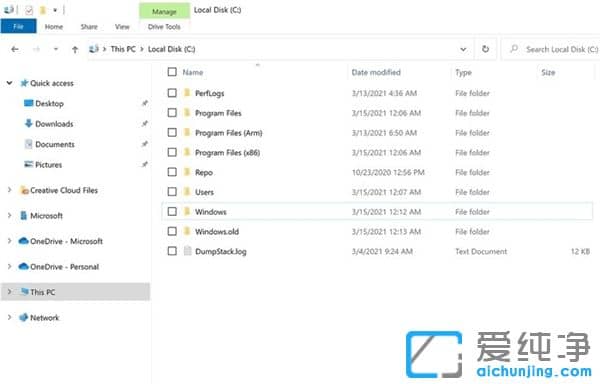Screen dimensions: 600x384
Task: Switch to the View ribbon tab
Action: [122, 27]
